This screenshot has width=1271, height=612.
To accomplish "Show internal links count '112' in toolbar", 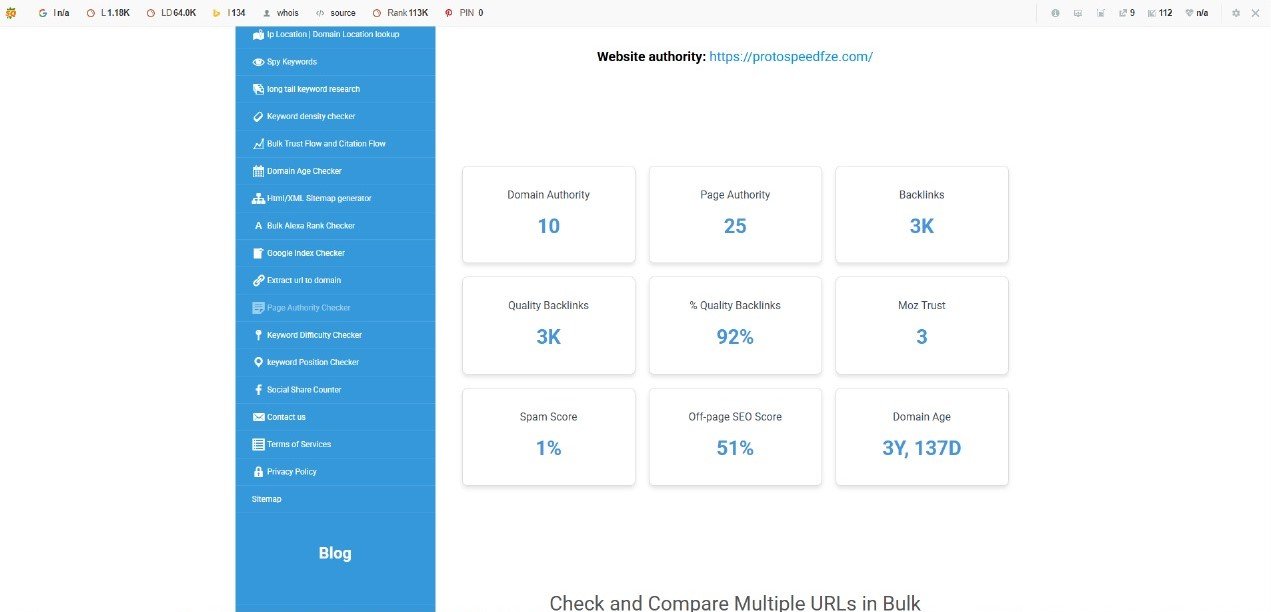I will [1159, 13].
